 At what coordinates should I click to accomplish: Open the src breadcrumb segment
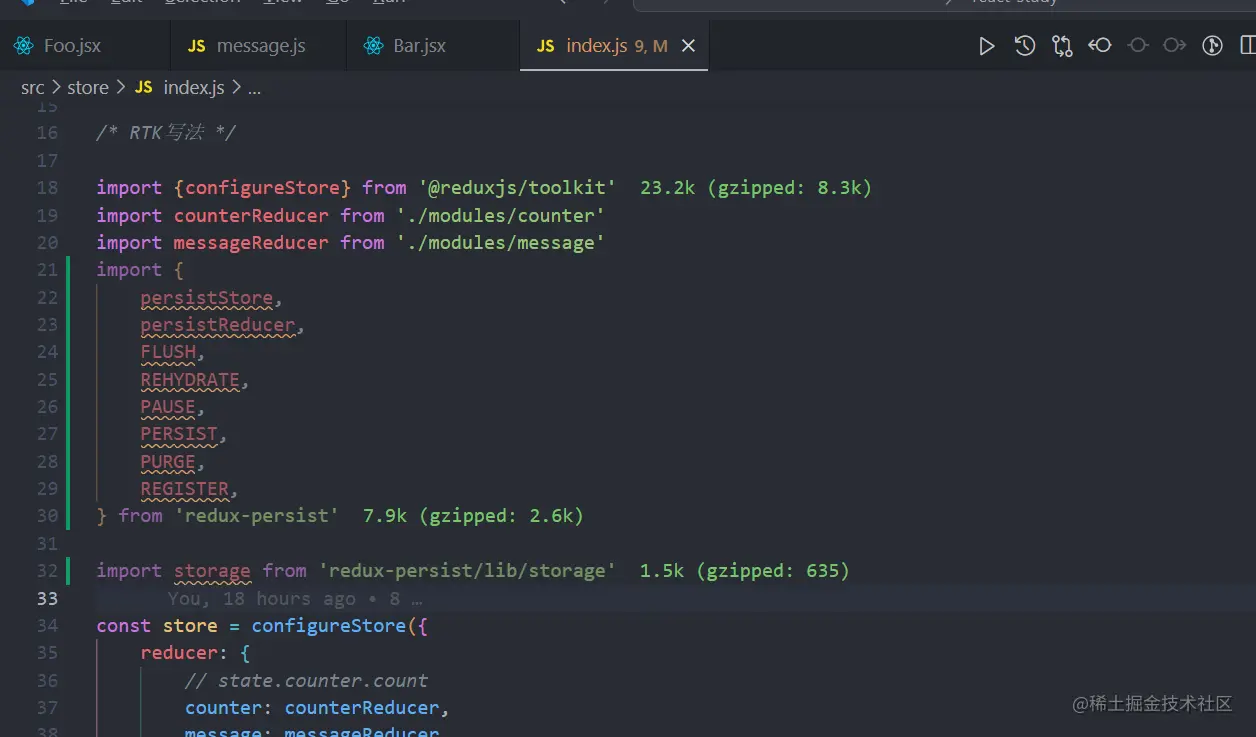[x=32, y=88]
